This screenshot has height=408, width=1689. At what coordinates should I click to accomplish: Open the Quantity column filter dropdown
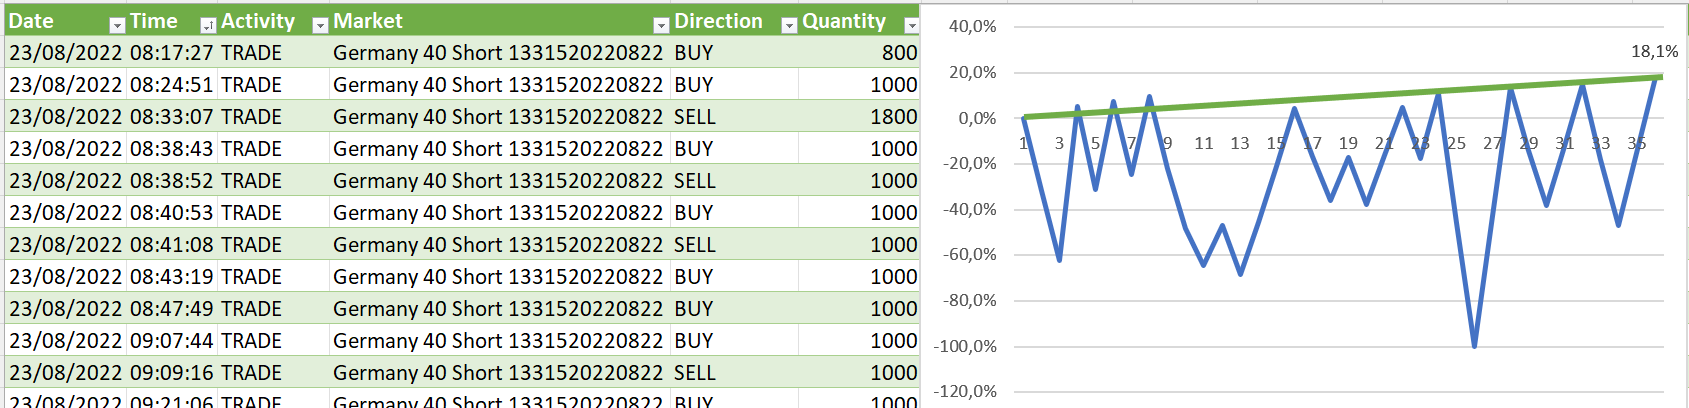911,25
